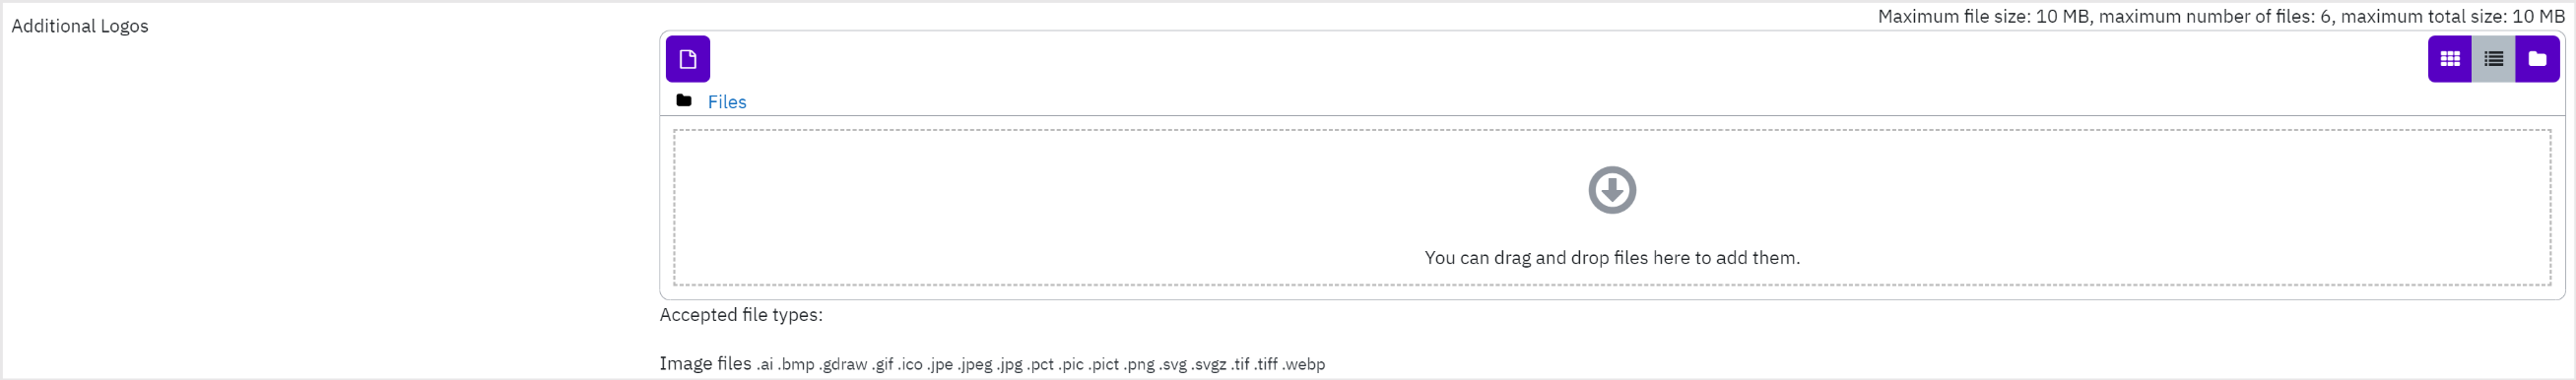Viewport: 2576px width, 380px height.
Task: Select the Additional Logos field label
Action: pos(80,26)
